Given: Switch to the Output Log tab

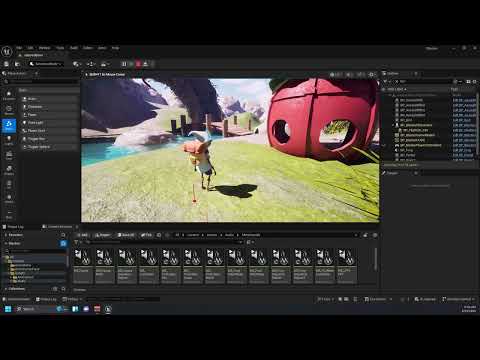Looking at the screenshot, I should (13, 227).
